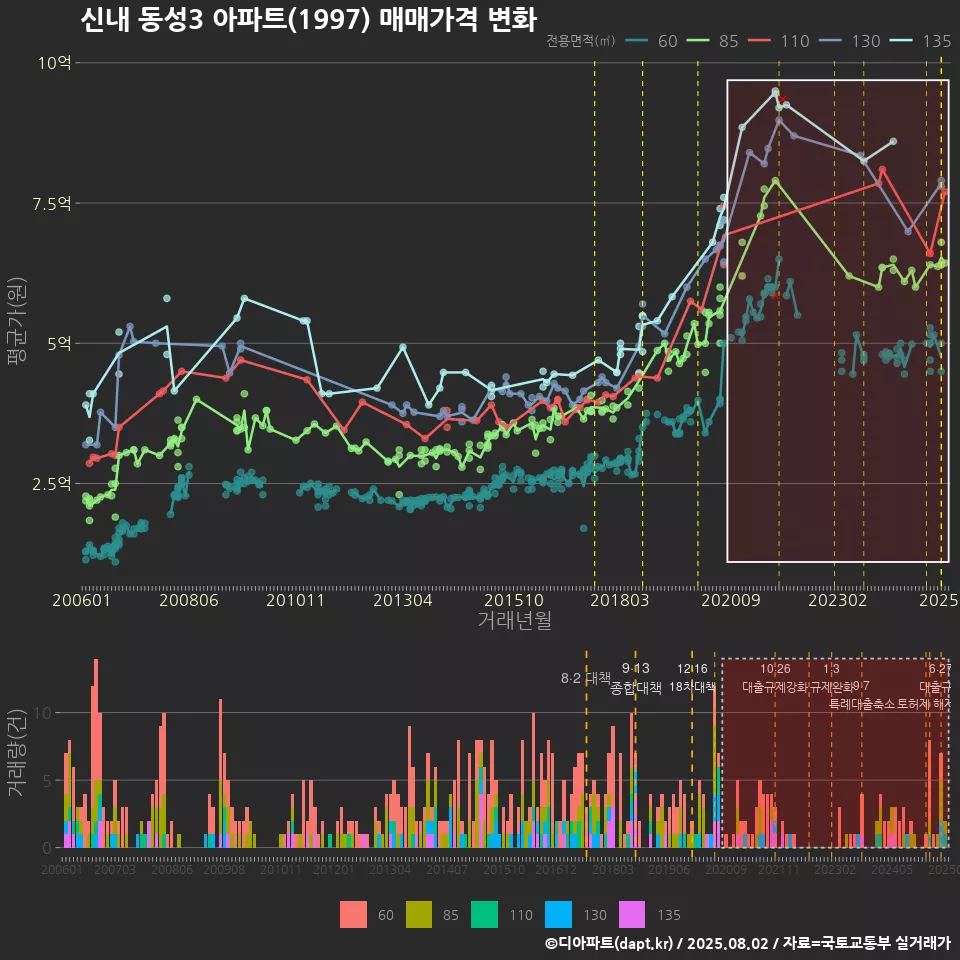
Task: Click the 10억 y-axis tick label
Action: 54,62
